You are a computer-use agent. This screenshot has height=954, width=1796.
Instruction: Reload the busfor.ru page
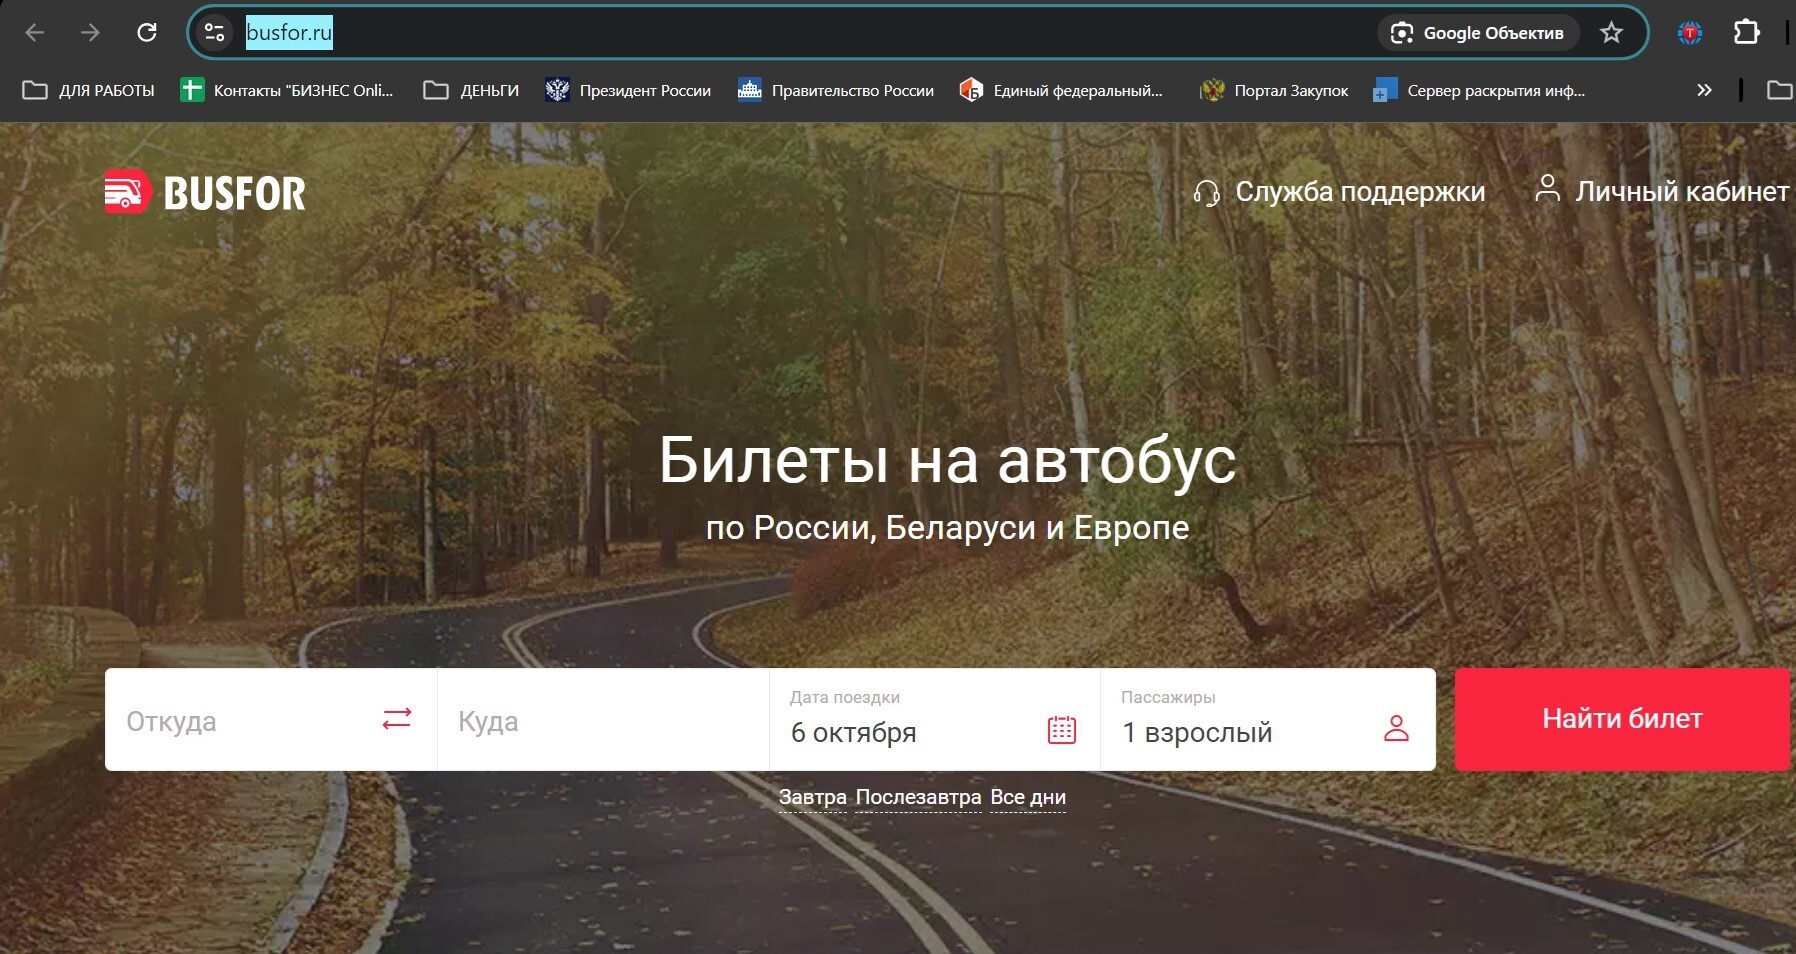click(147, 33)
